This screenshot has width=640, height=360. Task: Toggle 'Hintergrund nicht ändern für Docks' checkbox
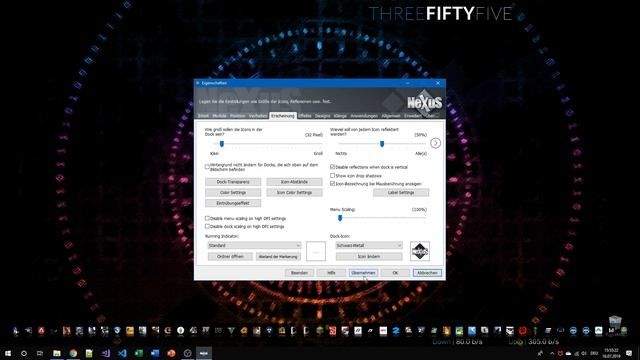[x=207, y=167]
